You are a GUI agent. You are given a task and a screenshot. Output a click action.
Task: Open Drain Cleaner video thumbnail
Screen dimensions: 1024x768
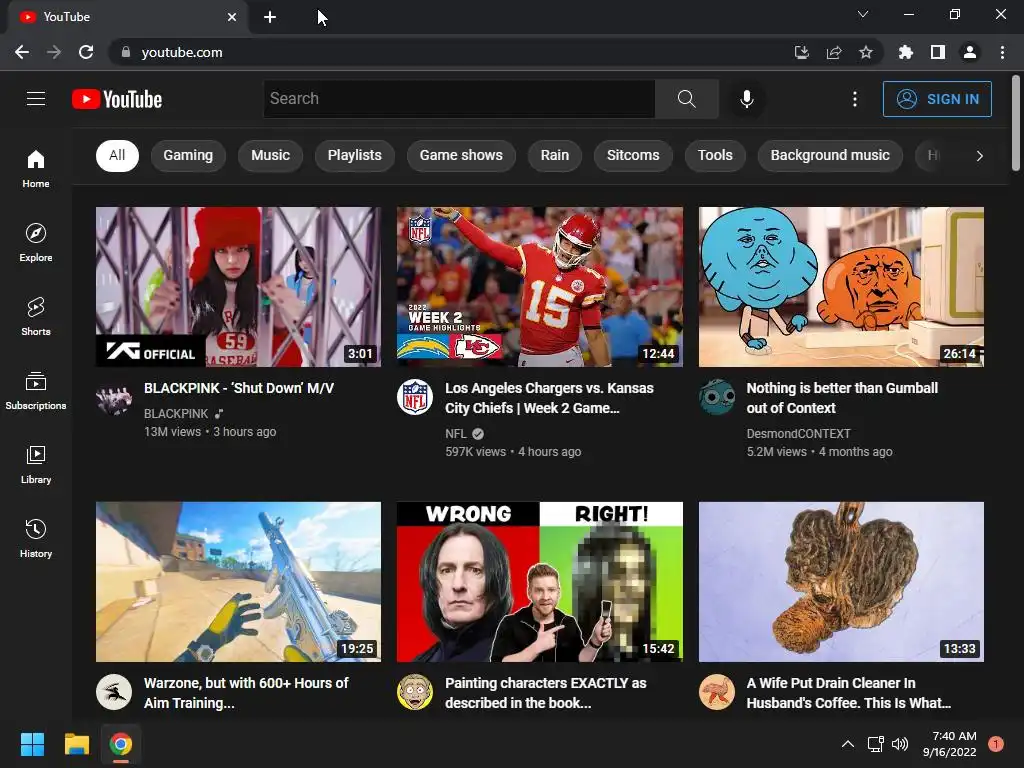tap(841, 582)
